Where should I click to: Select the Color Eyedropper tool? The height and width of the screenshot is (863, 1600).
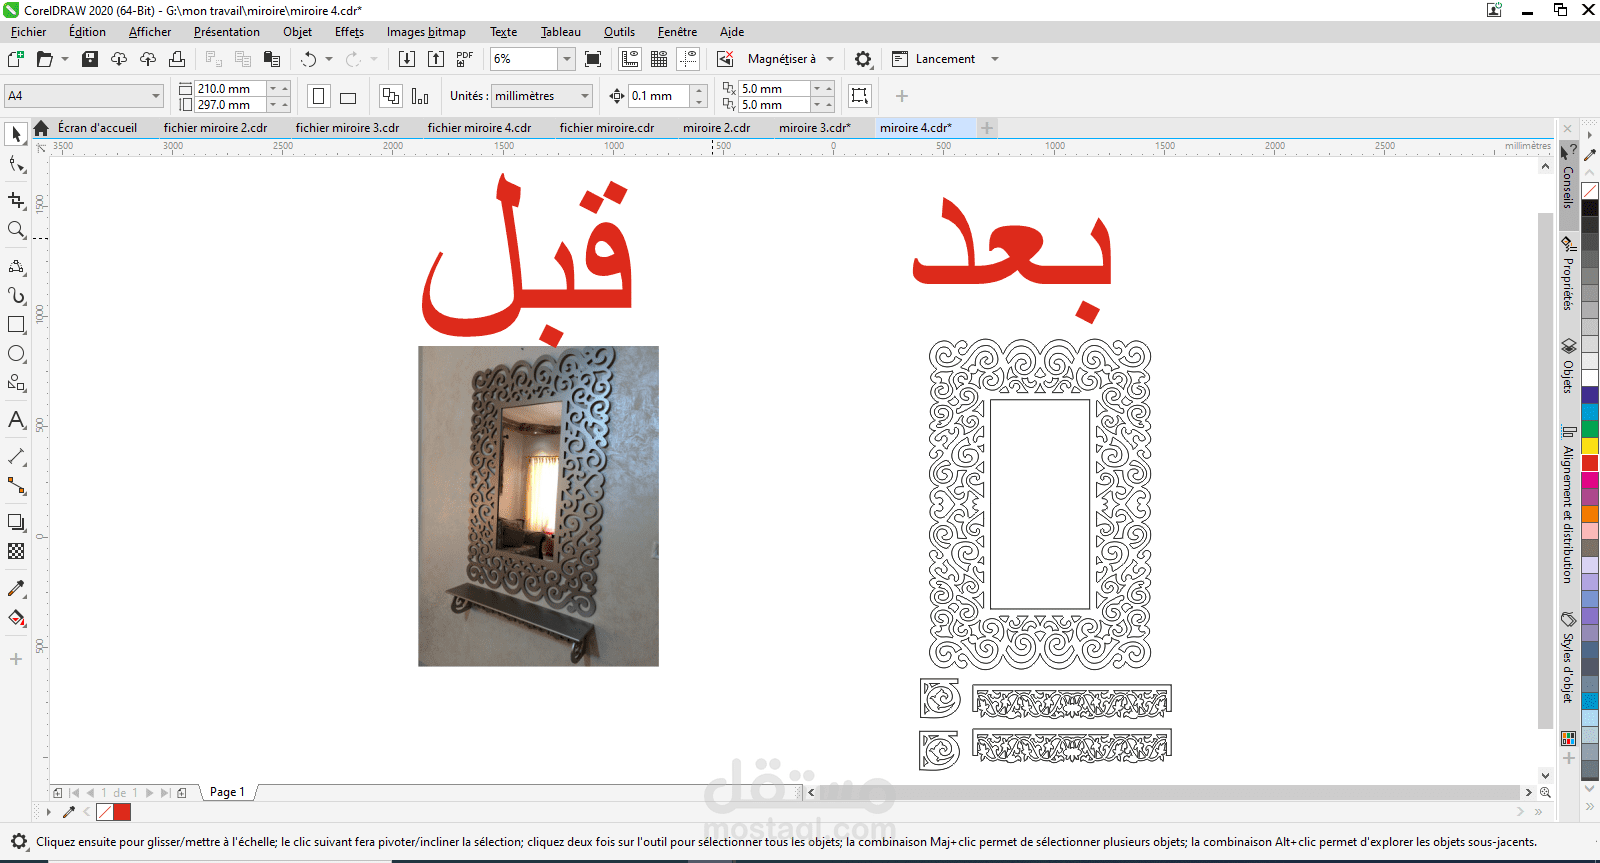(16, 588)
